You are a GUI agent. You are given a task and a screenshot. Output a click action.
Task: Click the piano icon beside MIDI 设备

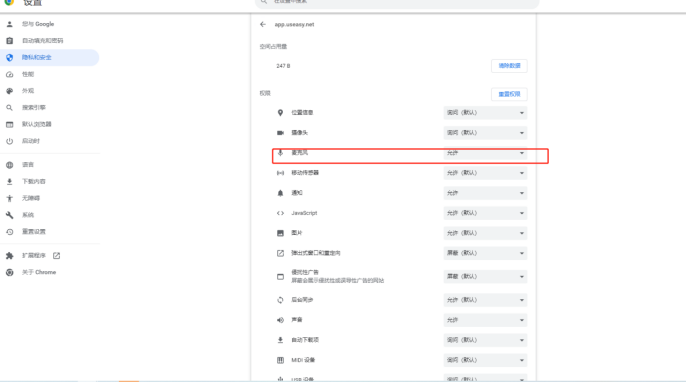[280, 360]
